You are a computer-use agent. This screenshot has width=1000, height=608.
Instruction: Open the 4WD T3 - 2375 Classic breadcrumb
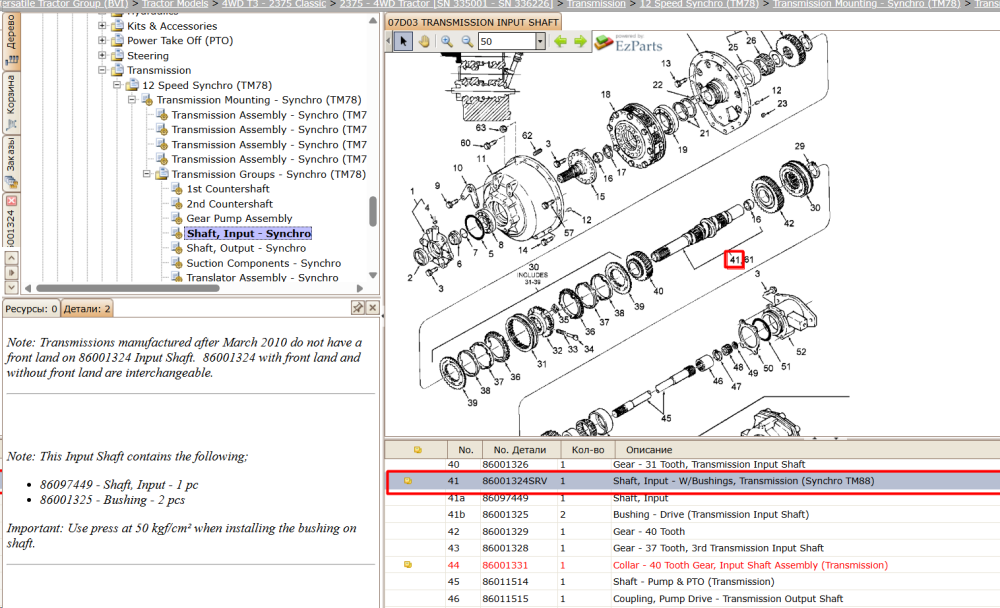tap(274, 4)
